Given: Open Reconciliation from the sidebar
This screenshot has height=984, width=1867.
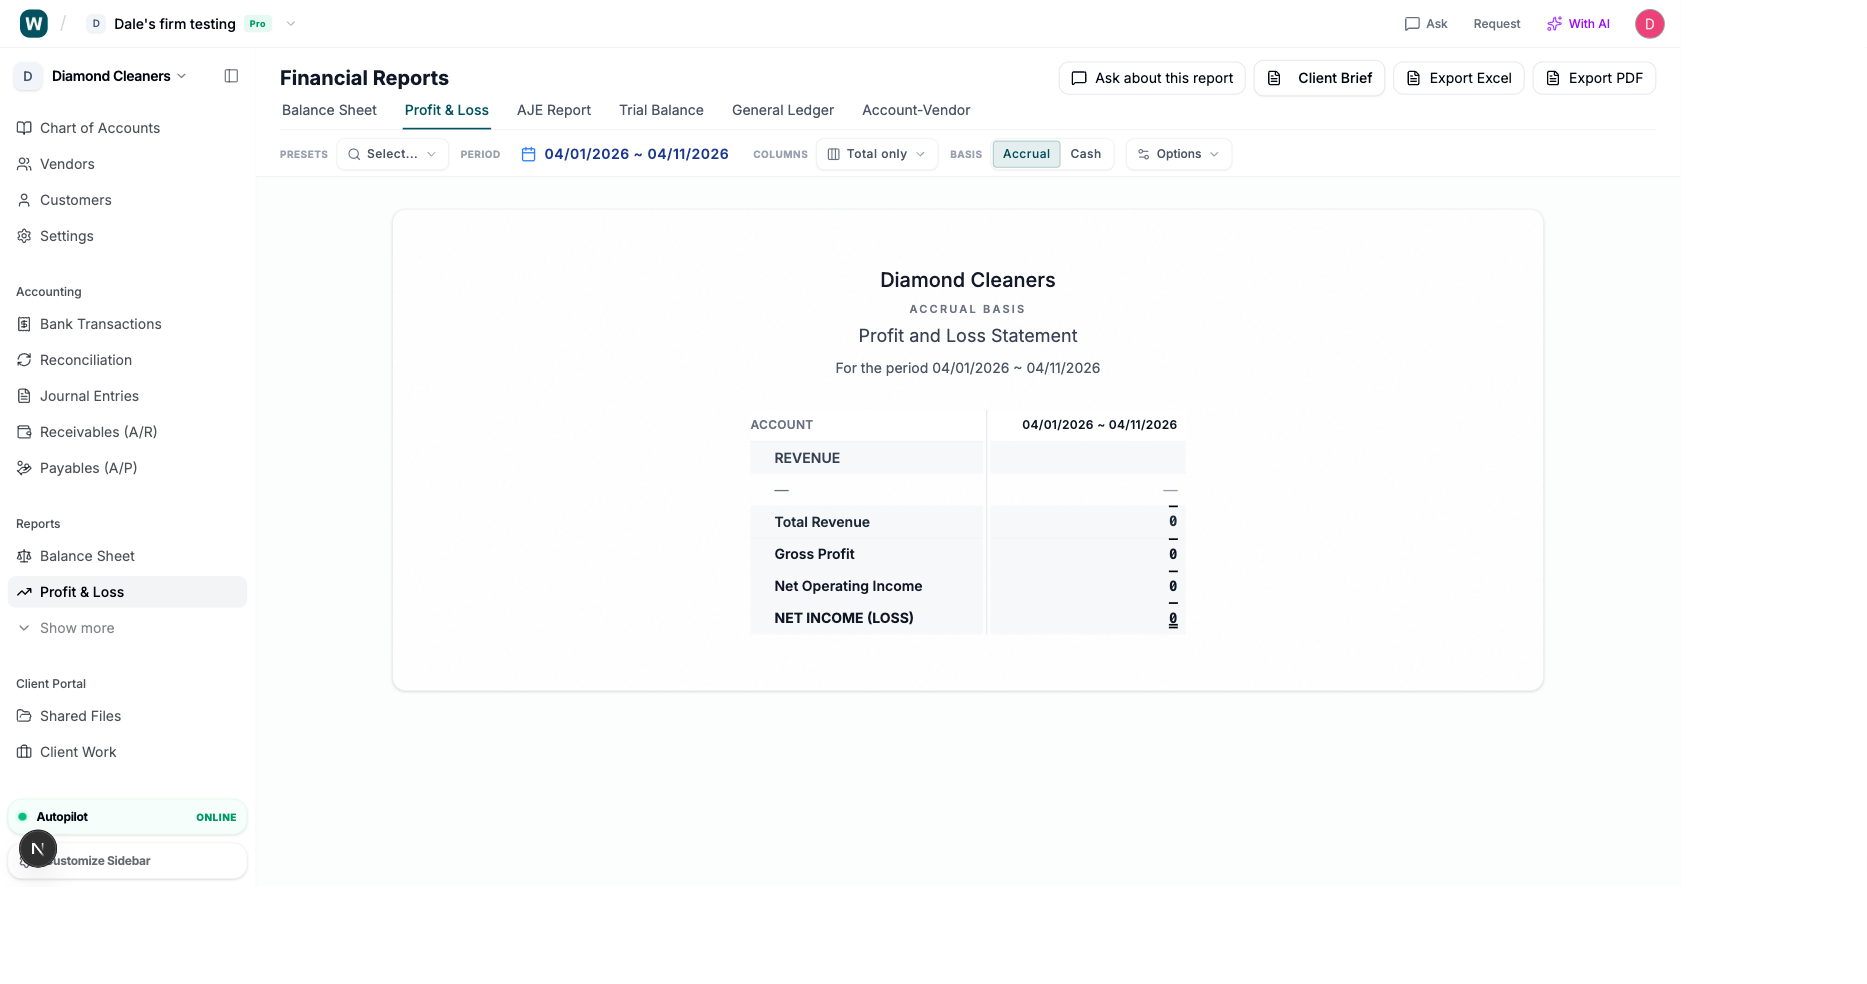Looking at the screenshot, I should click(85, 360).
